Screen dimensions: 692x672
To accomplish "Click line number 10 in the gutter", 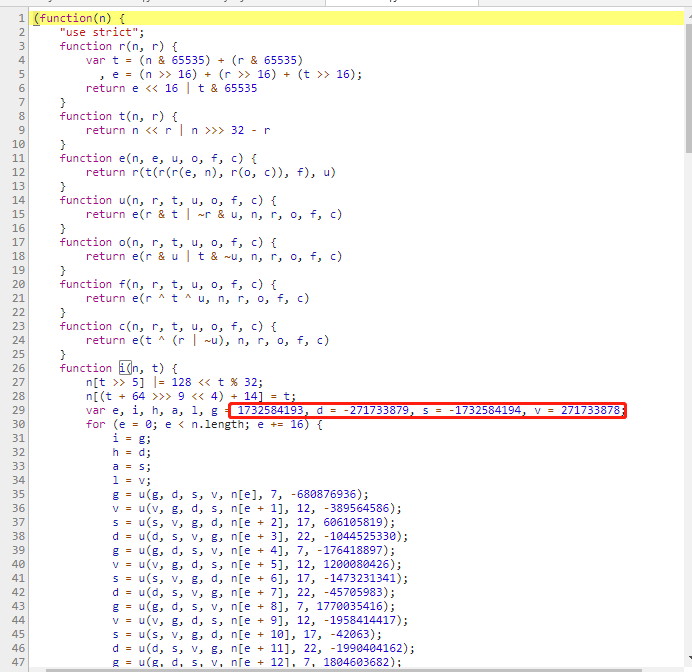I will 19,144.
